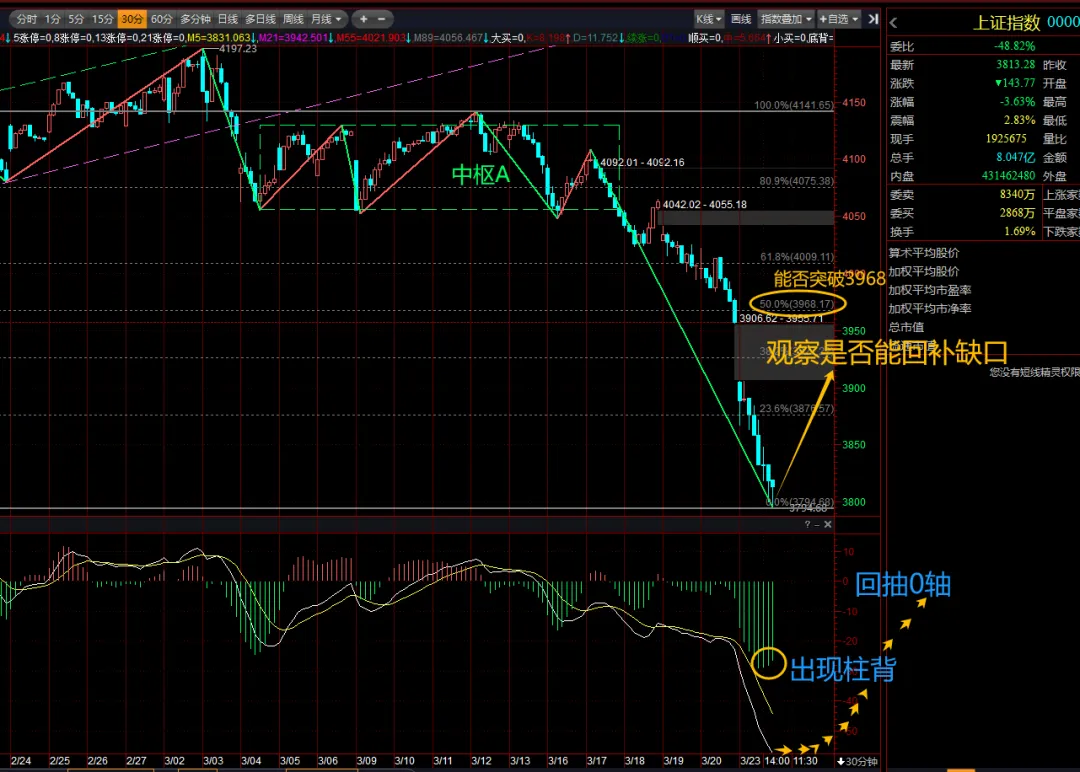This screenshot has width=1080, height=772.
Task: Click the 61.8%(4009.11) Fibonacci label
Action: pos(797,257)
